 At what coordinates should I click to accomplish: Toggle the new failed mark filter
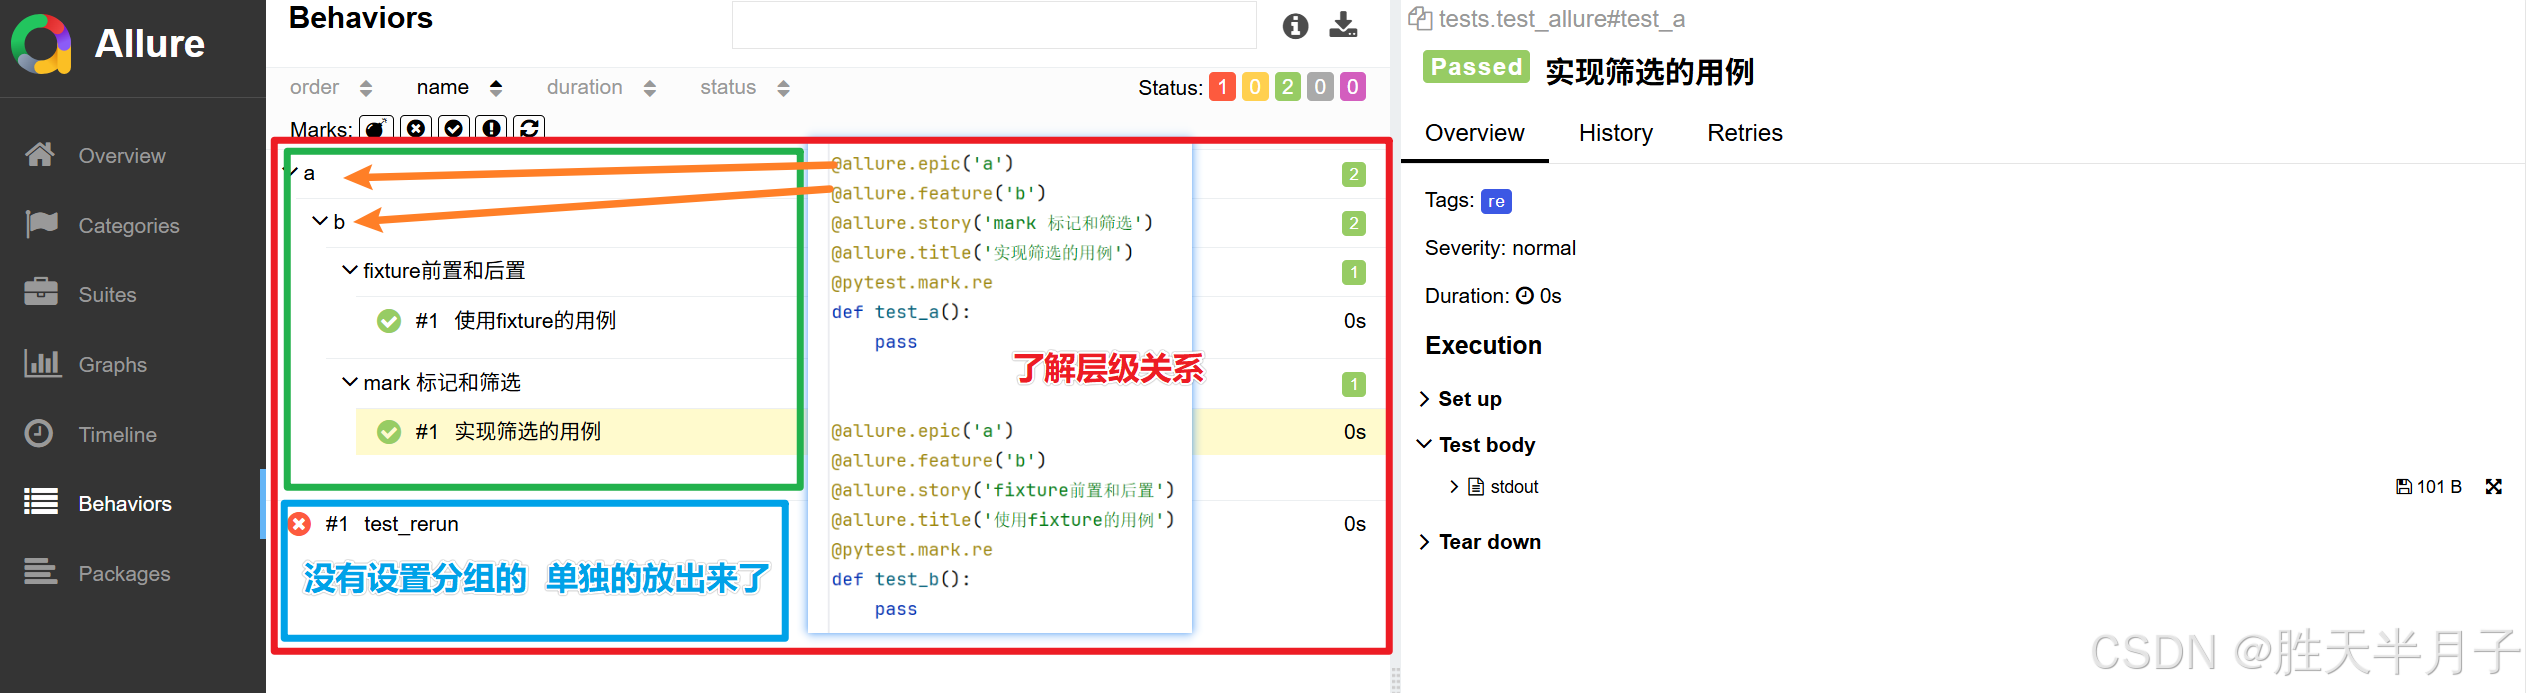(416, 128)
